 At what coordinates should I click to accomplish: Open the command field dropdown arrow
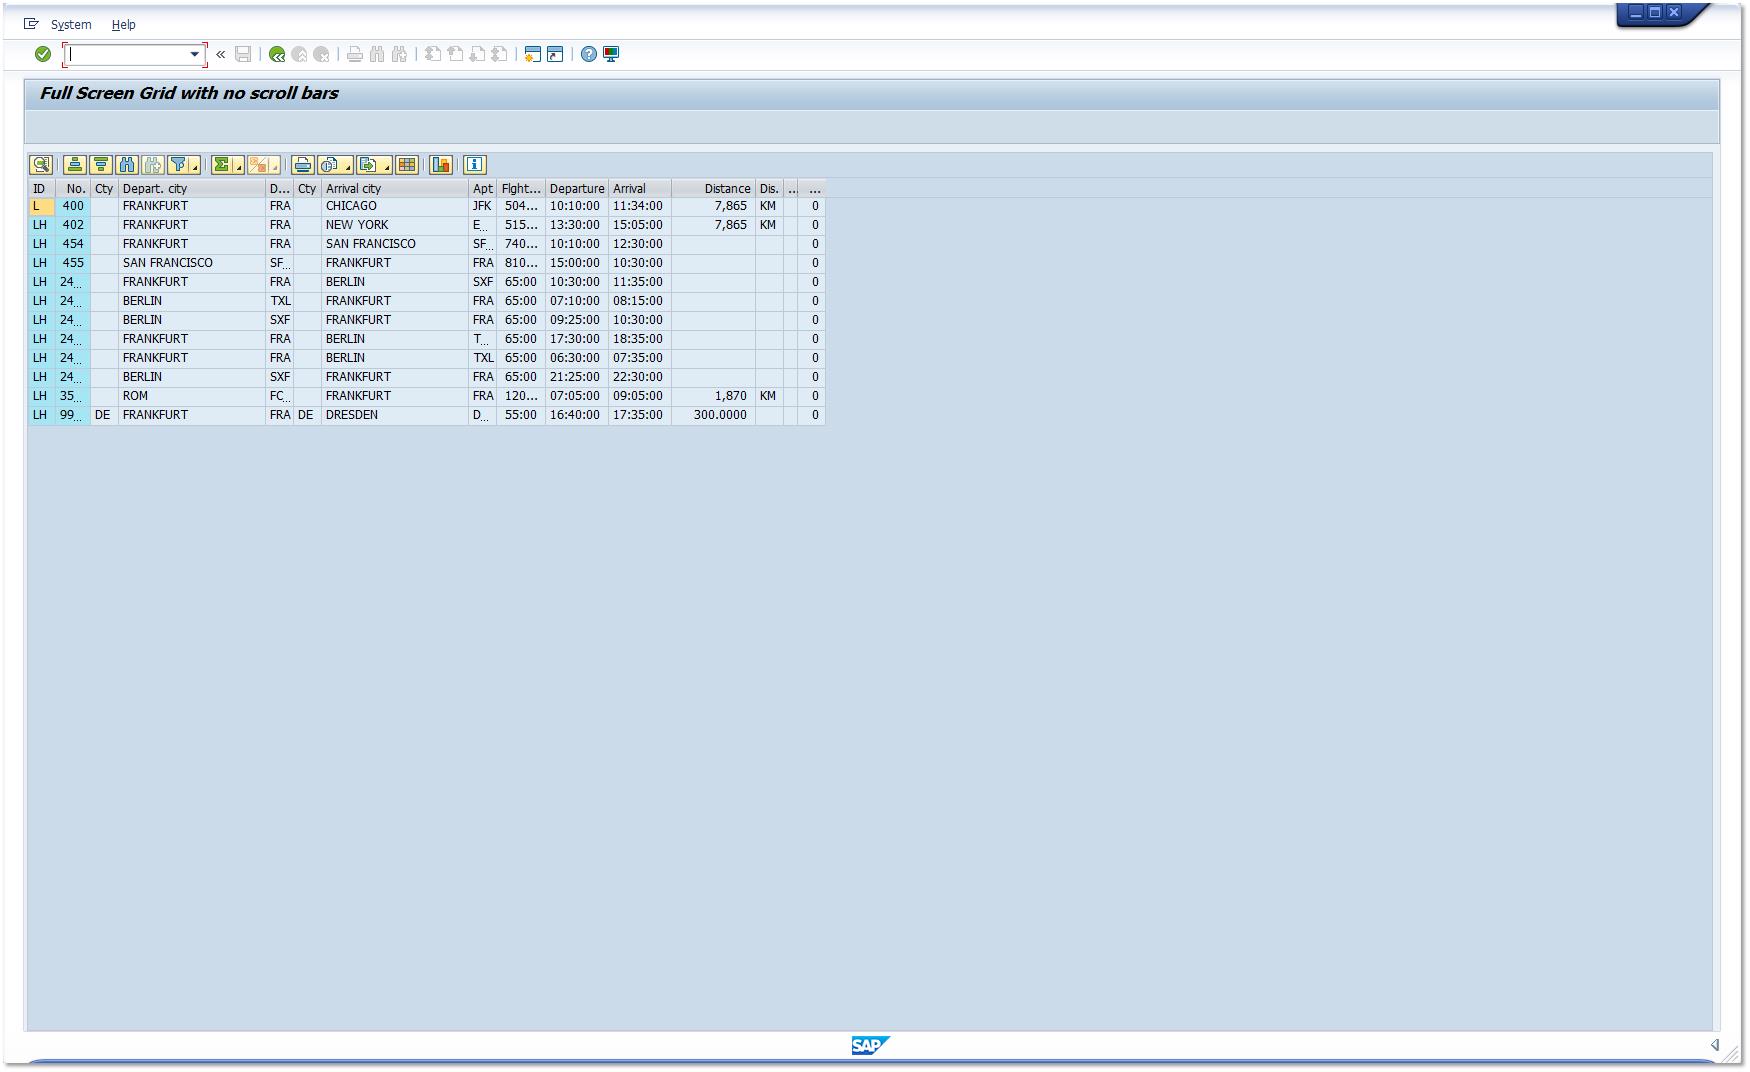click(x=195, y=54)
